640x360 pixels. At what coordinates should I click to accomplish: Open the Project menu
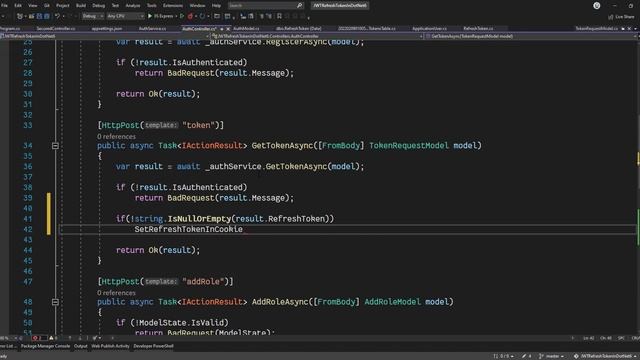tap(62, 6)
